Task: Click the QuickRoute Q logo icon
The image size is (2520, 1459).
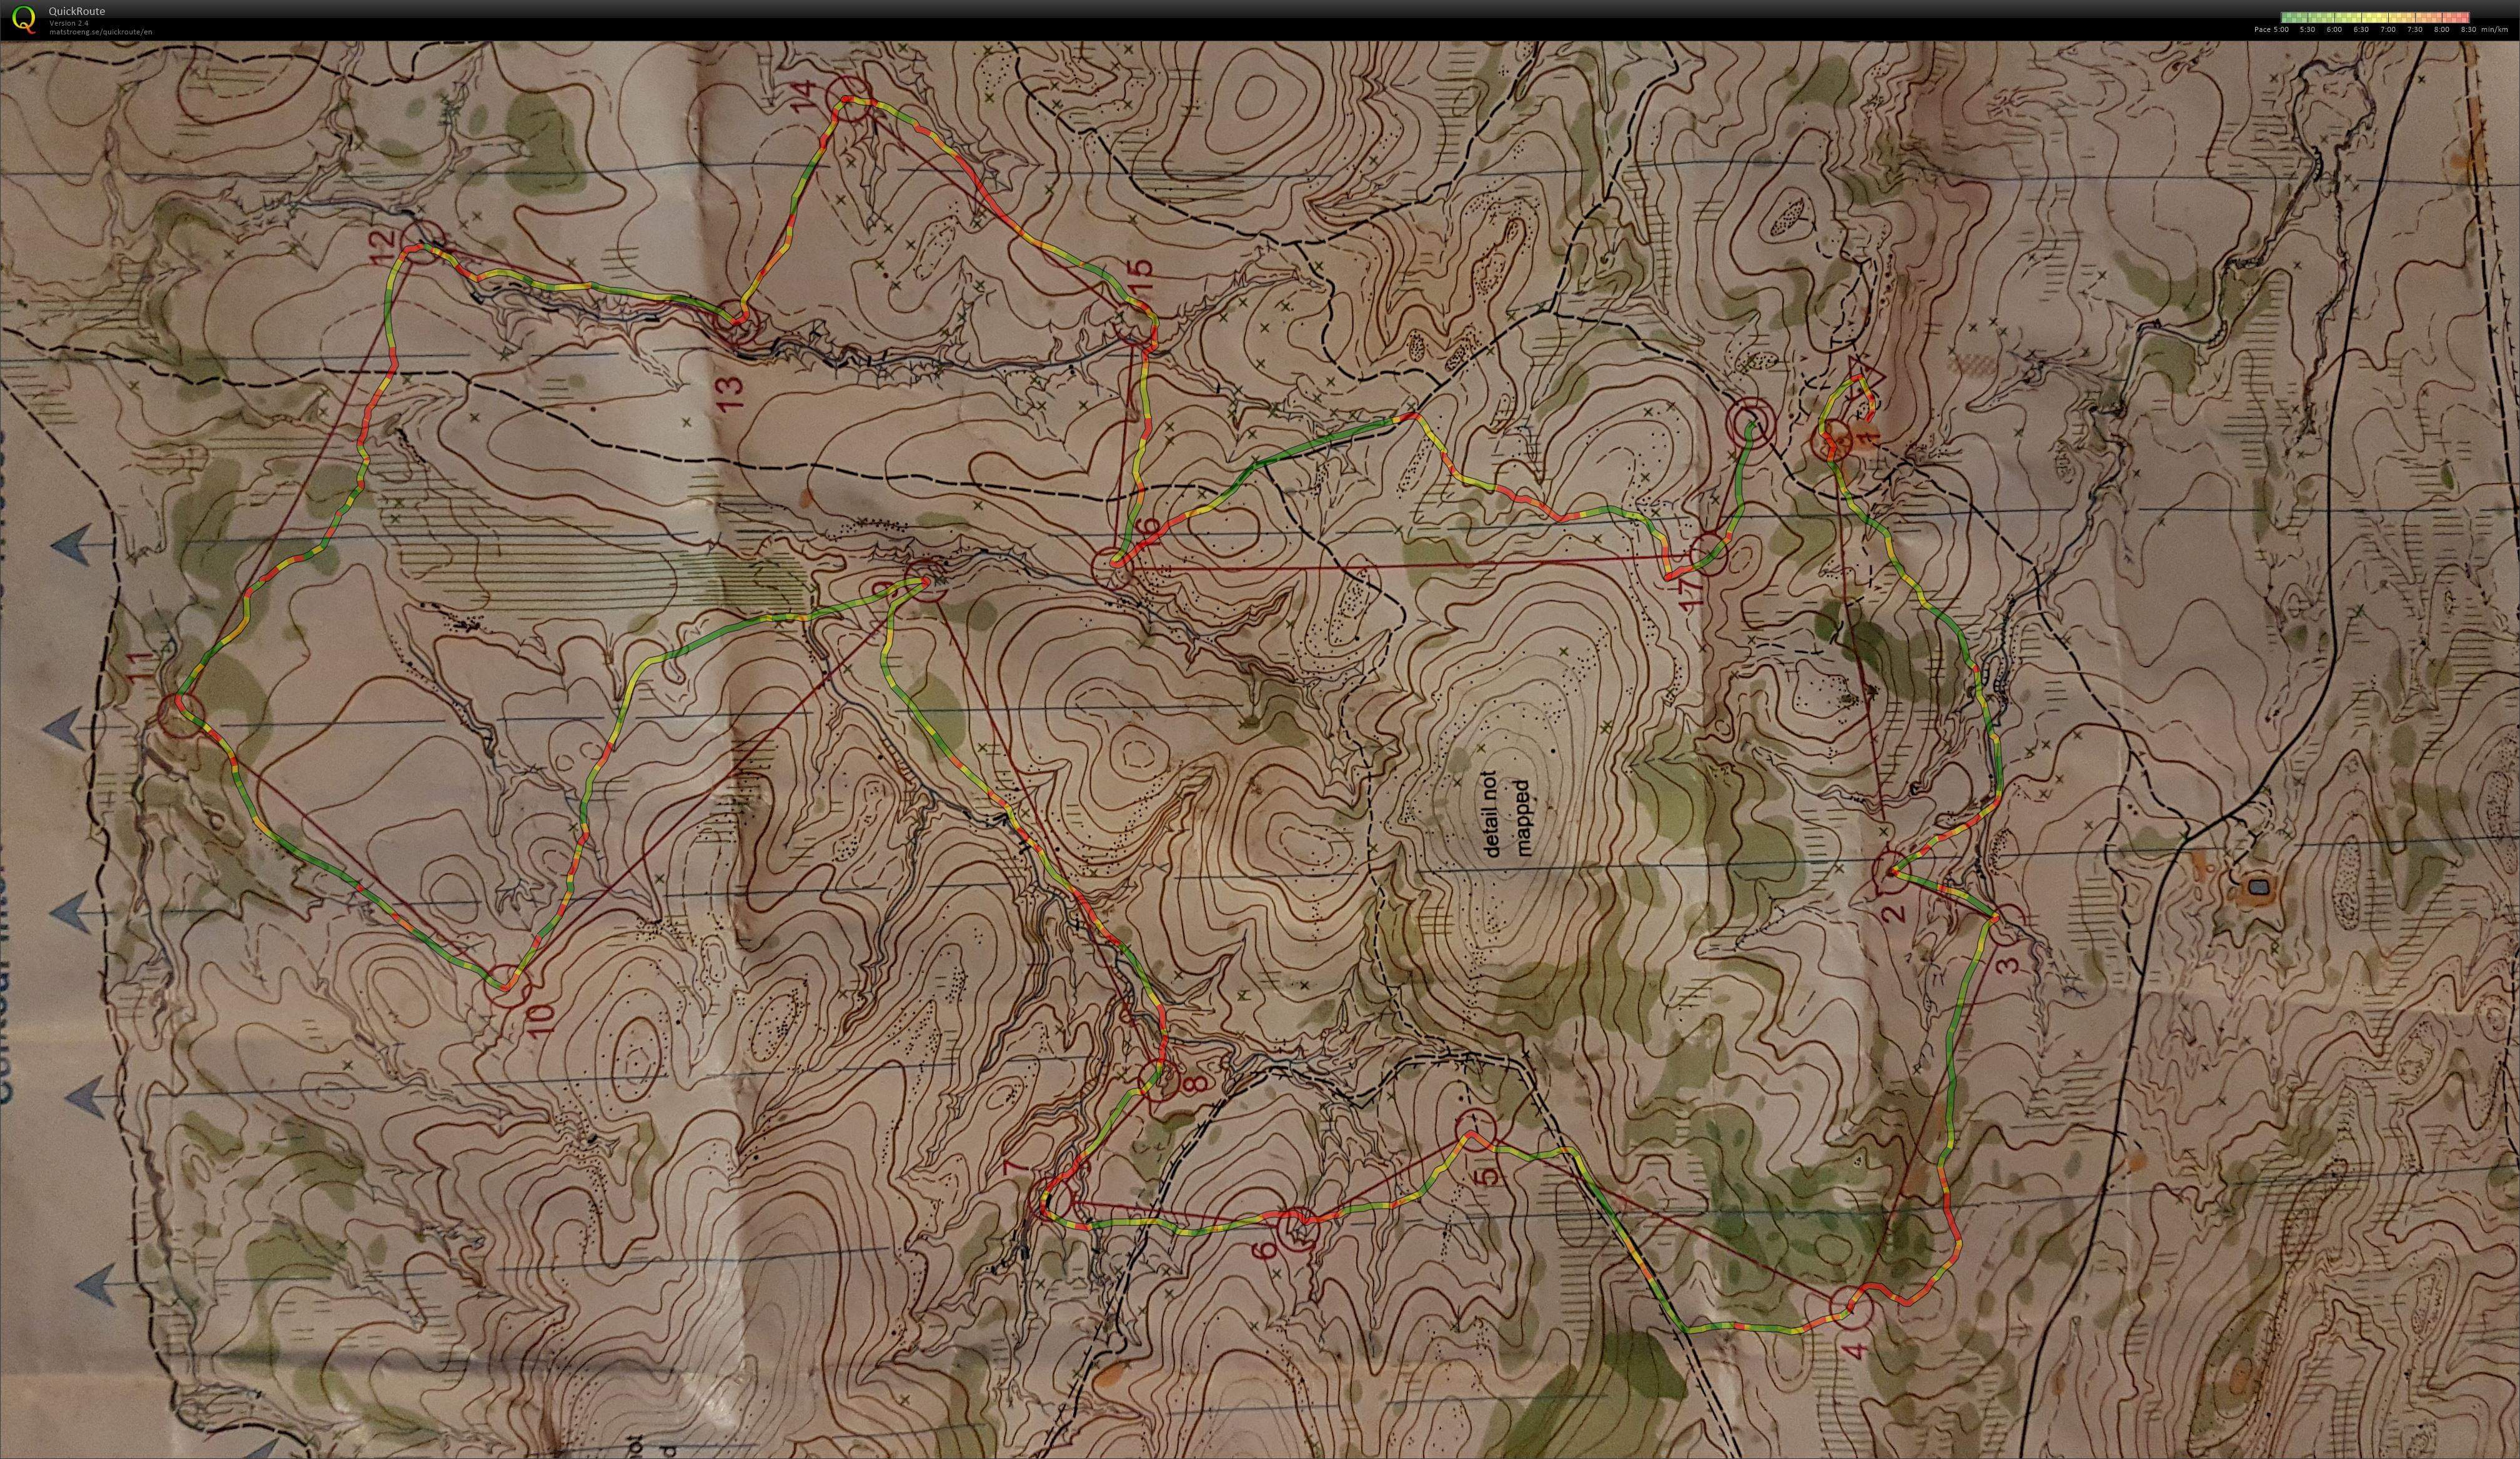Action: pos(23,18)
